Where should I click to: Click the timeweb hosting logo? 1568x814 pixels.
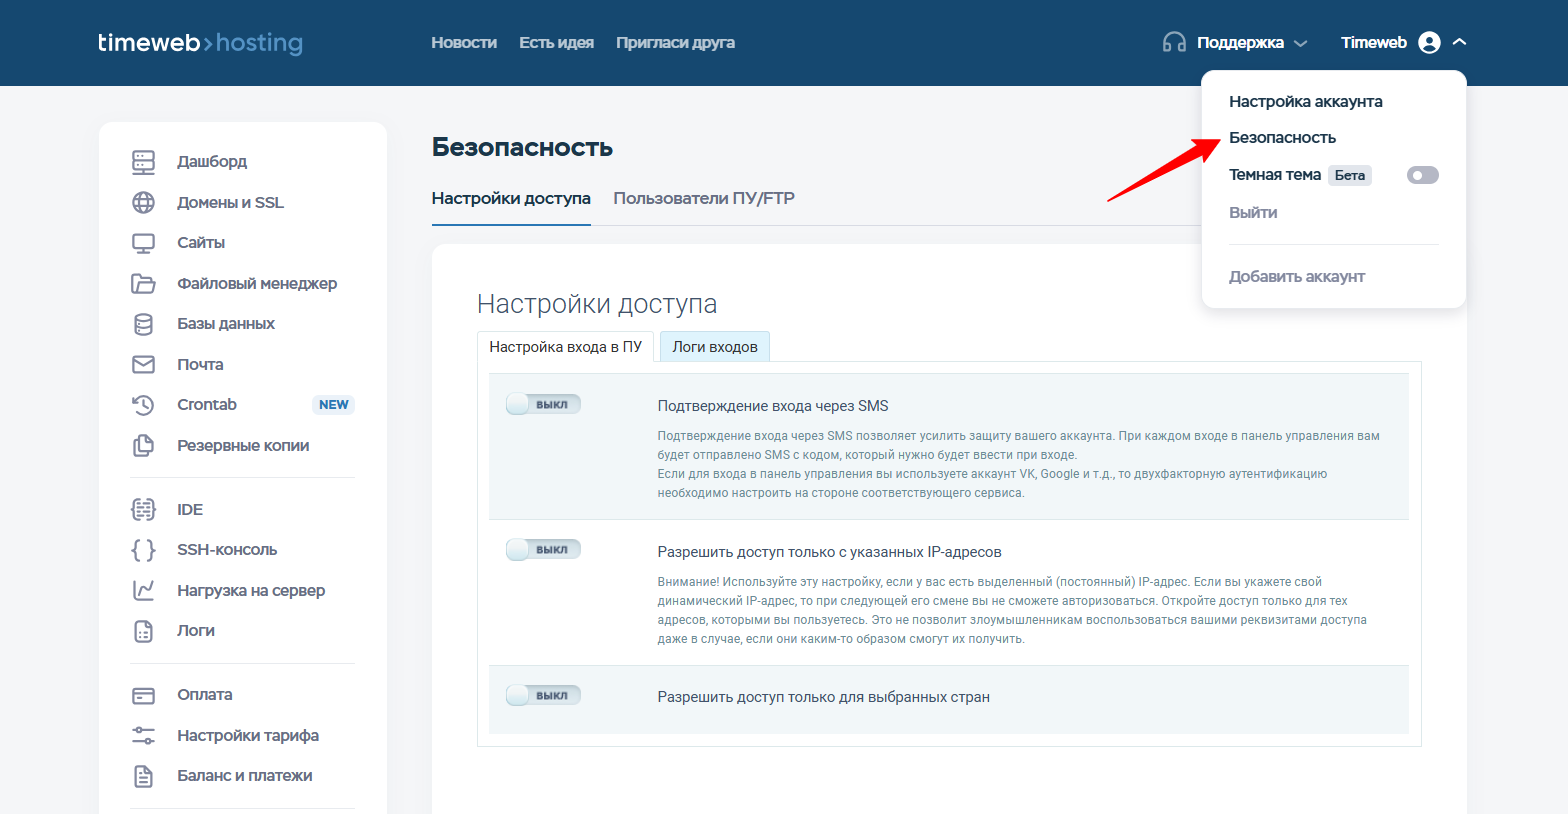[200, 43]
